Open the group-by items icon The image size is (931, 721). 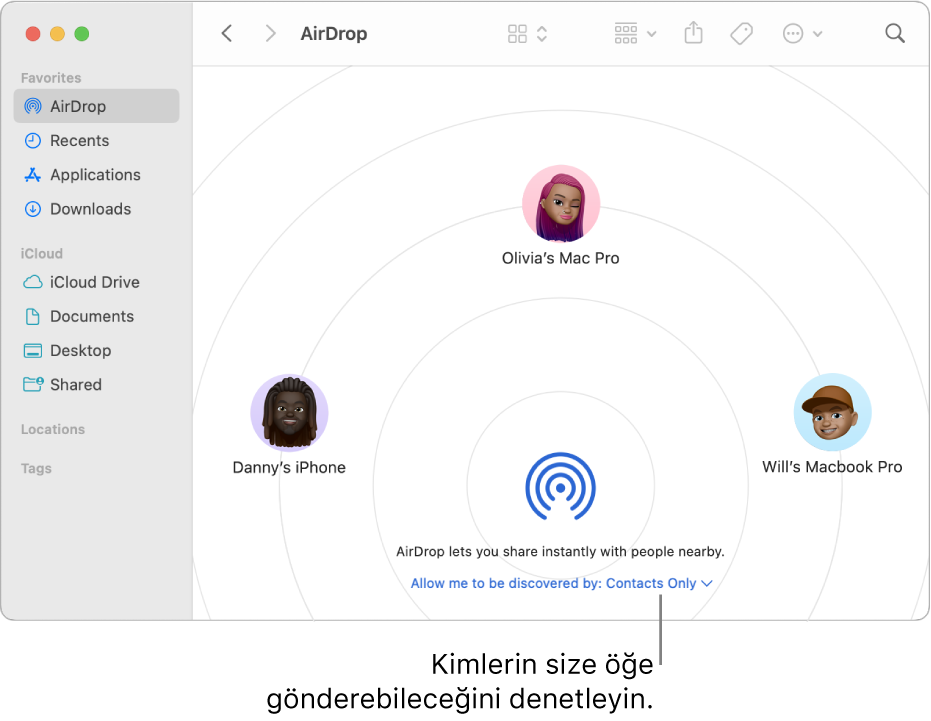pyautogui.click(x=626, y=34)
